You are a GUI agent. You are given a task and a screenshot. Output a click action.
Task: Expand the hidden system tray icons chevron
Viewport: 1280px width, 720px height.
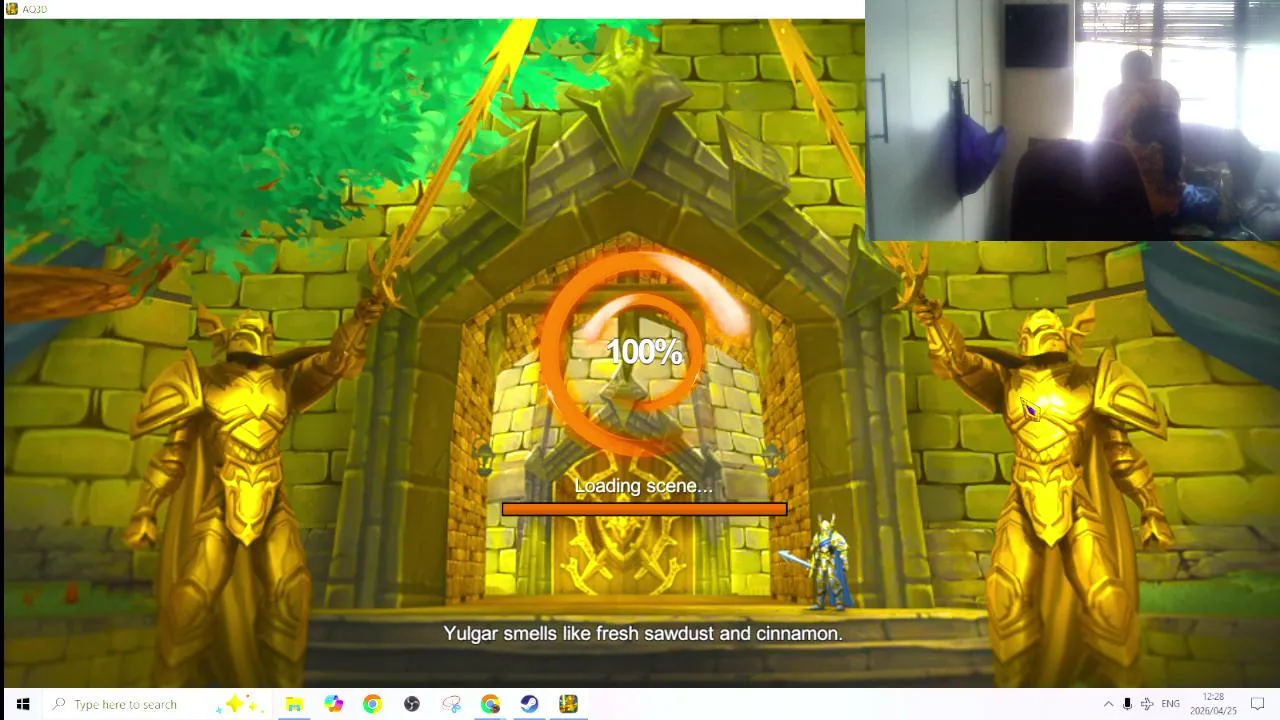coord(1108,704)
